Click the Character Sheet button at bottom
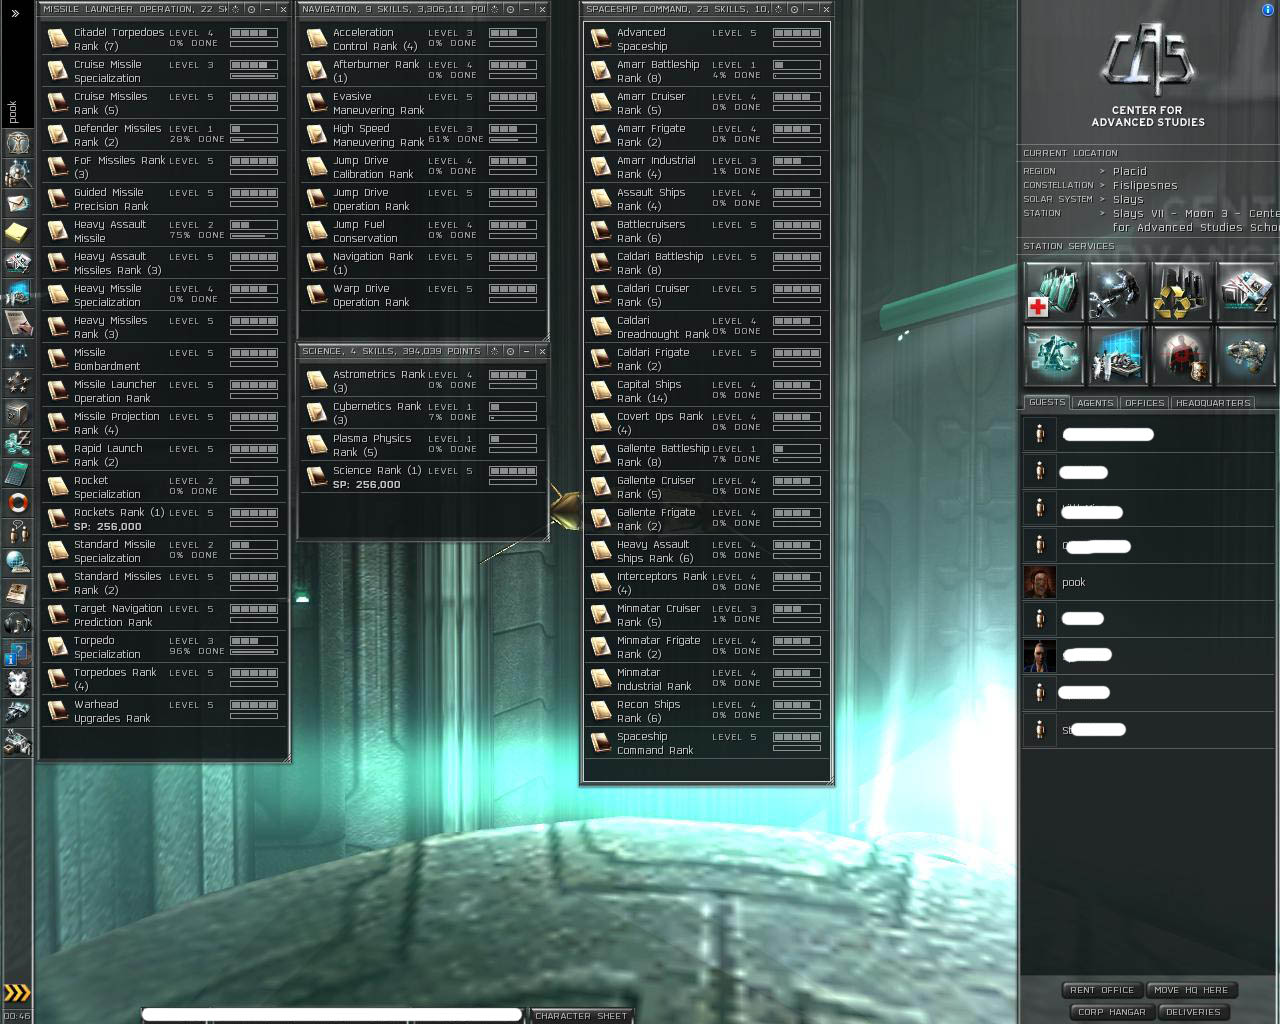 tap(581, 1016)
